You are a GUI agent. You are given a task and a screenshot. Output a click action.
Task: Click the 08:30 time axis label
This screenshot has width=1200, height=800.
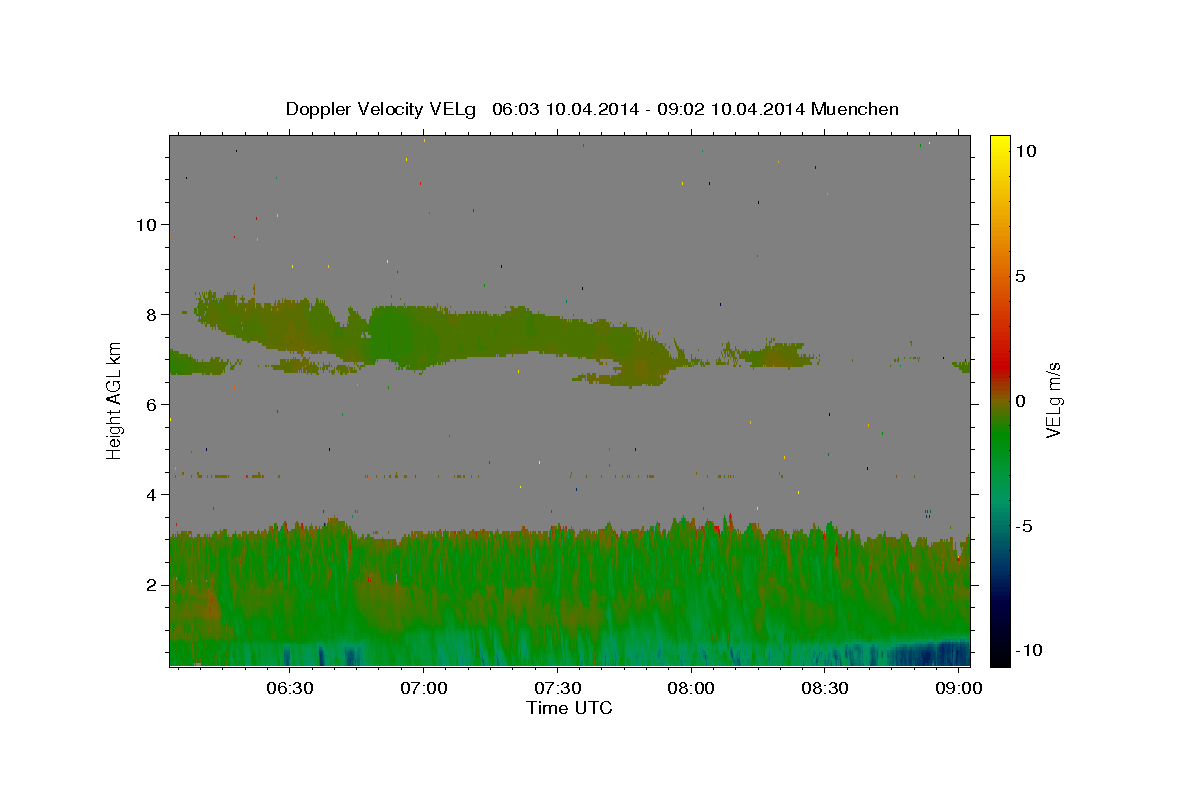point(826,689)
